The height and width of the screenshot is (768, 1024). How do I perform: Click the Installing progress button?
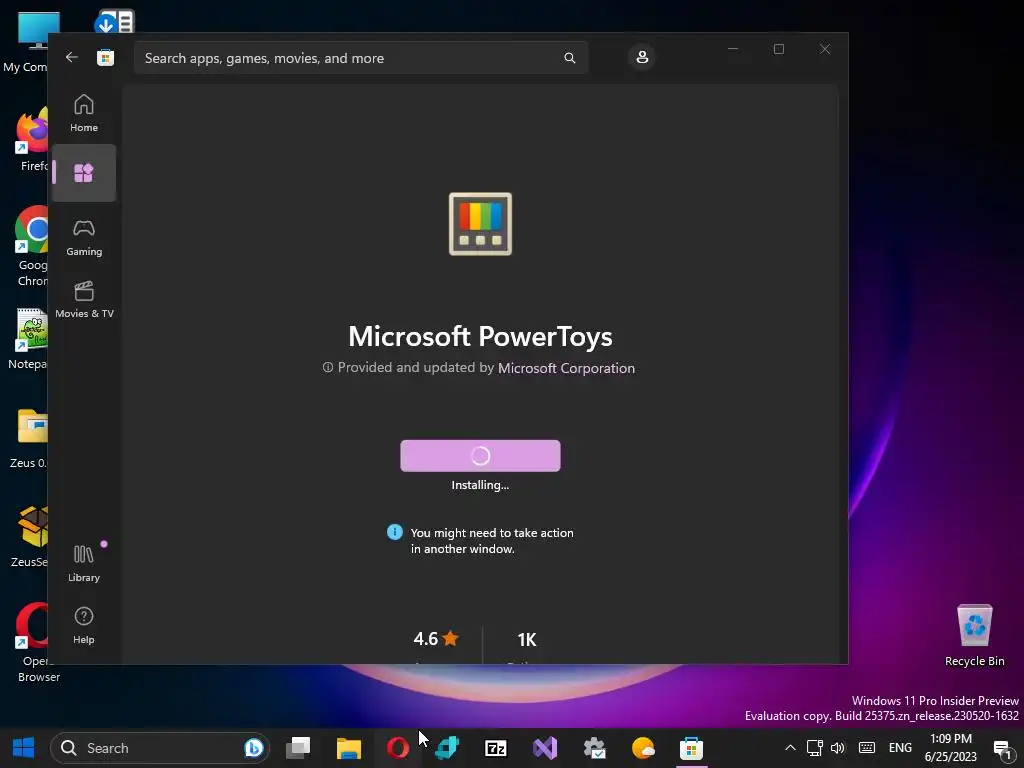480,456
